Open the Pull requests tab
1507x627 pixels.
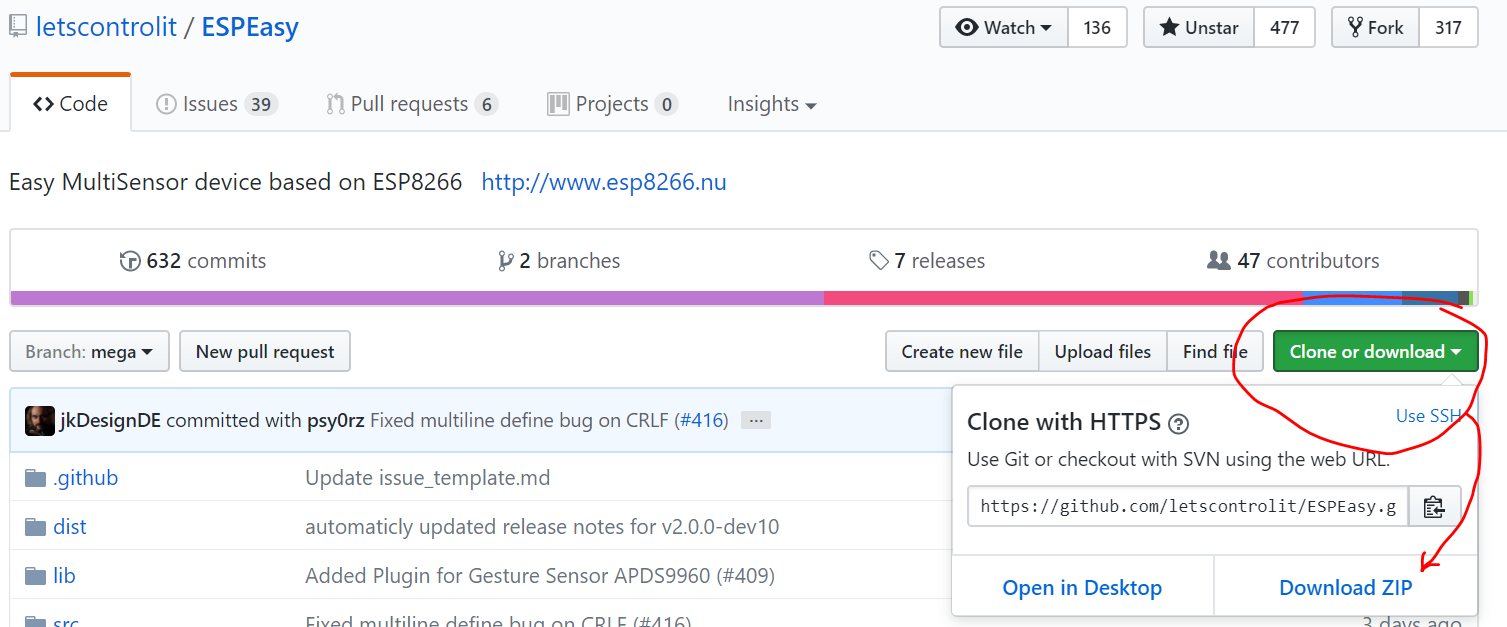pyautogui.click(x=412, y=104)
